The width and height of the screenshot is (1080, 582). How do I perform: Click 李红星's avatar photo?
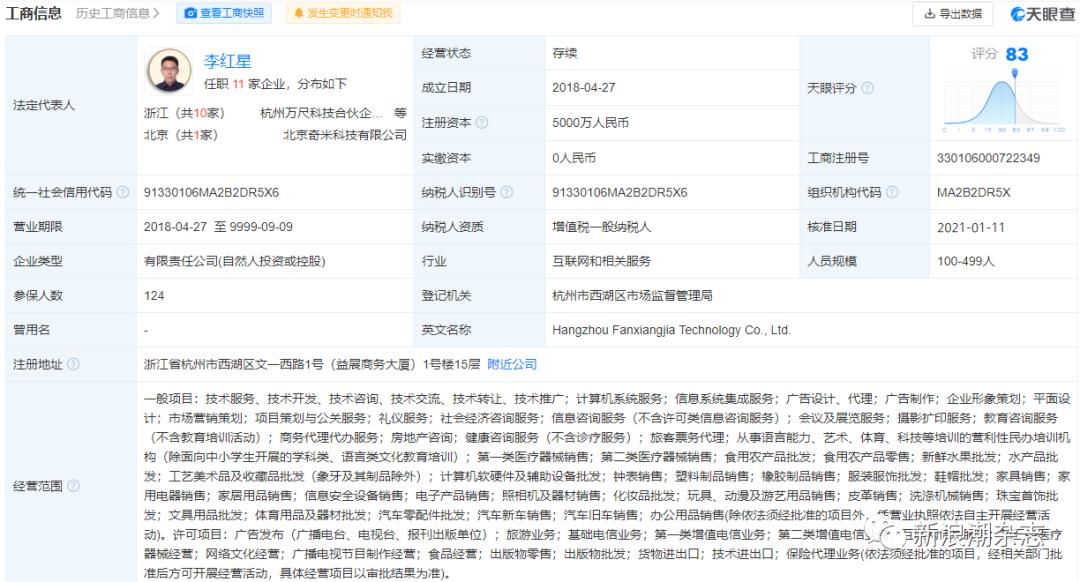[168, 70]
